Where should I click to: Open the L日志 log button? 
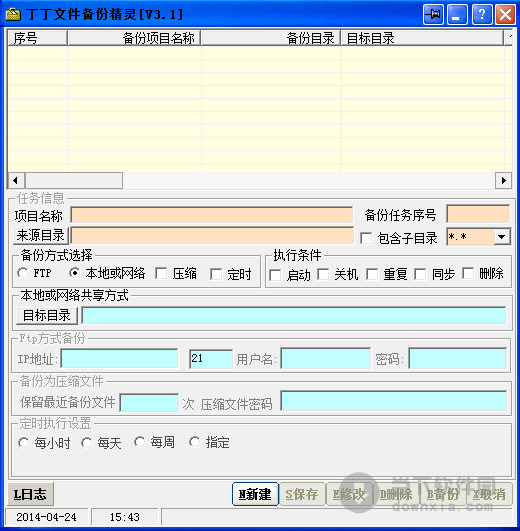tap(30, 494)
